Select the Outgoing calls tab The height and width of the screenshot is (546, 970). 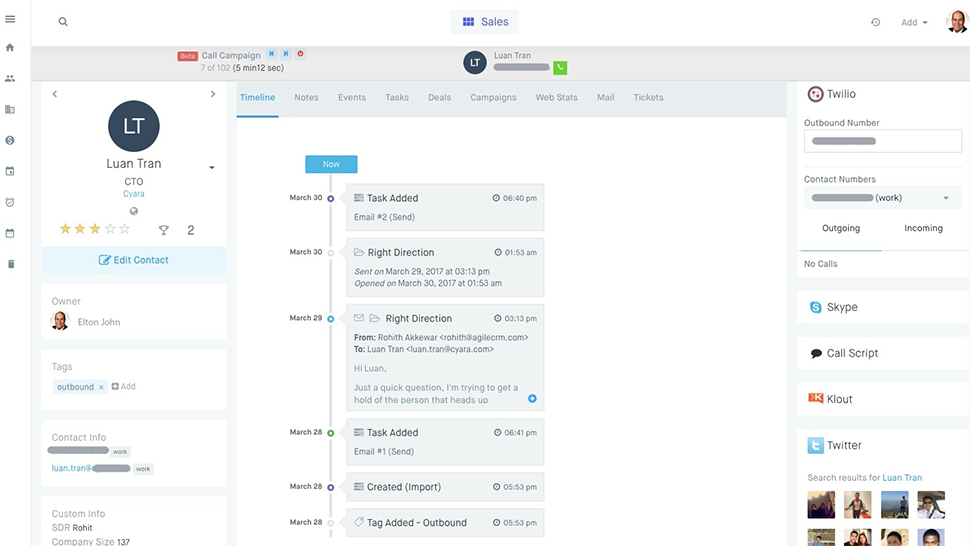[x=841, y=228]
